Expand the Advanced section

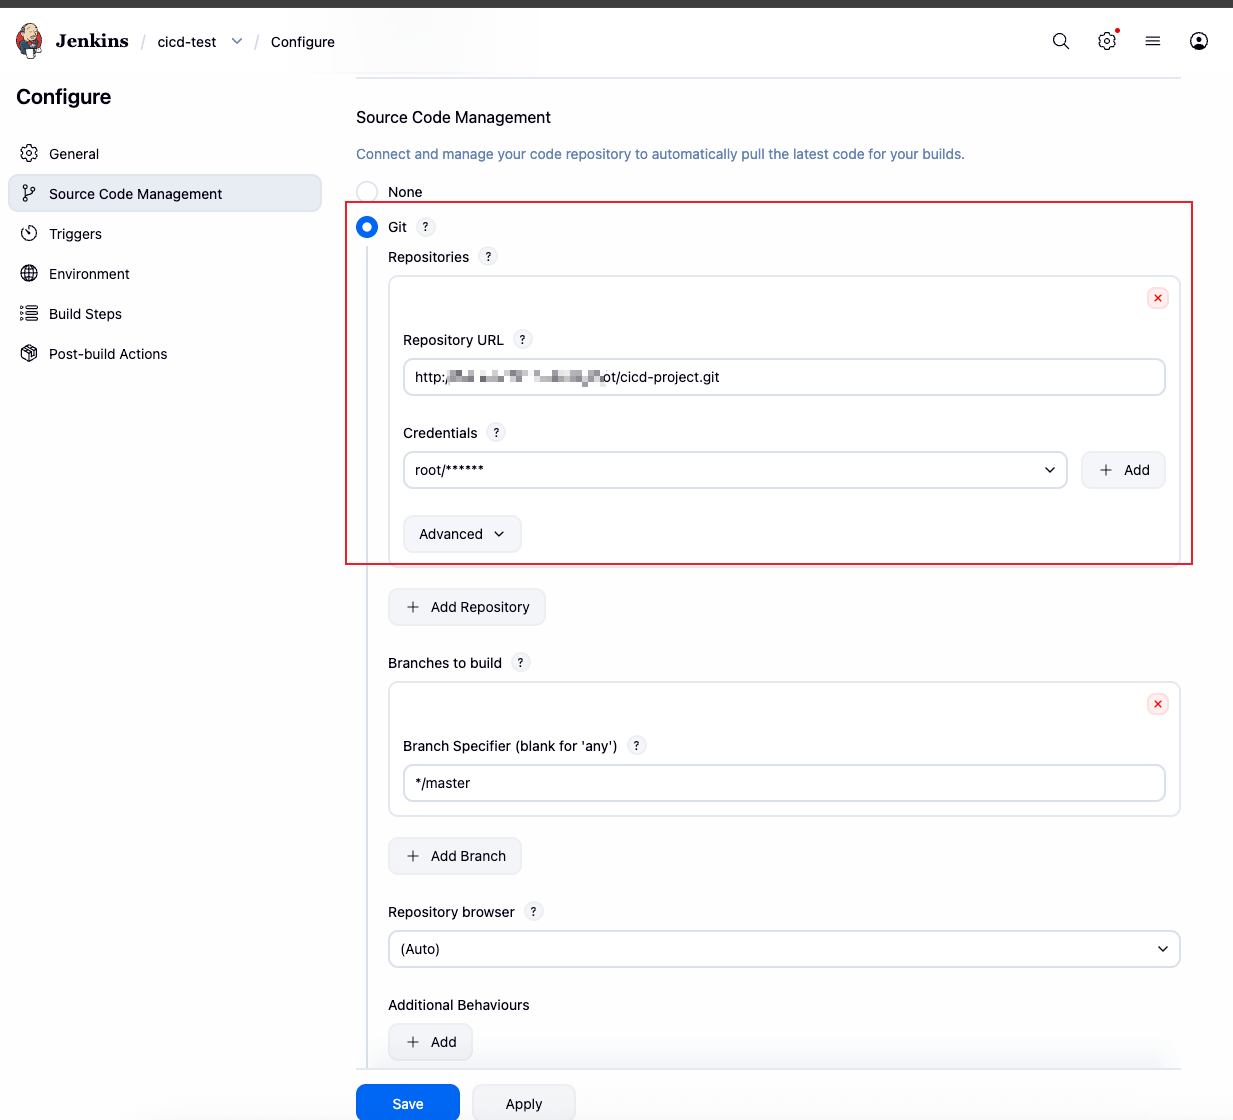click(462, 534)
